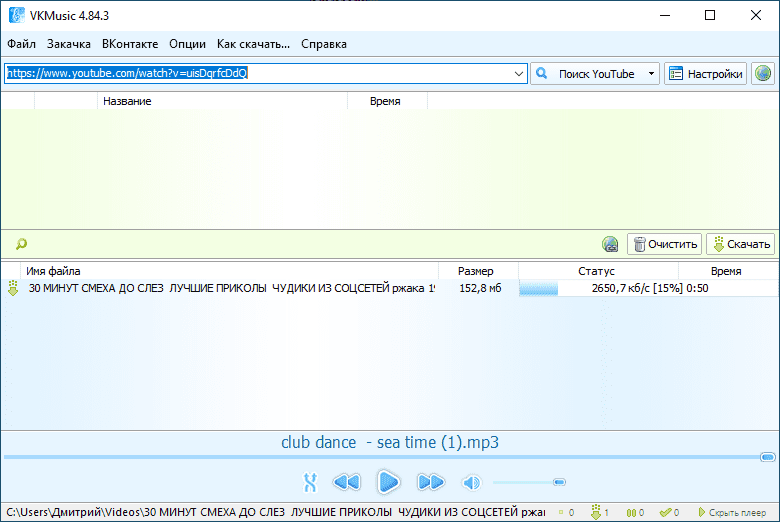This screenshot has height=522, width=780.
Task: Open the Закачка menu
Action: coord(69,44)
